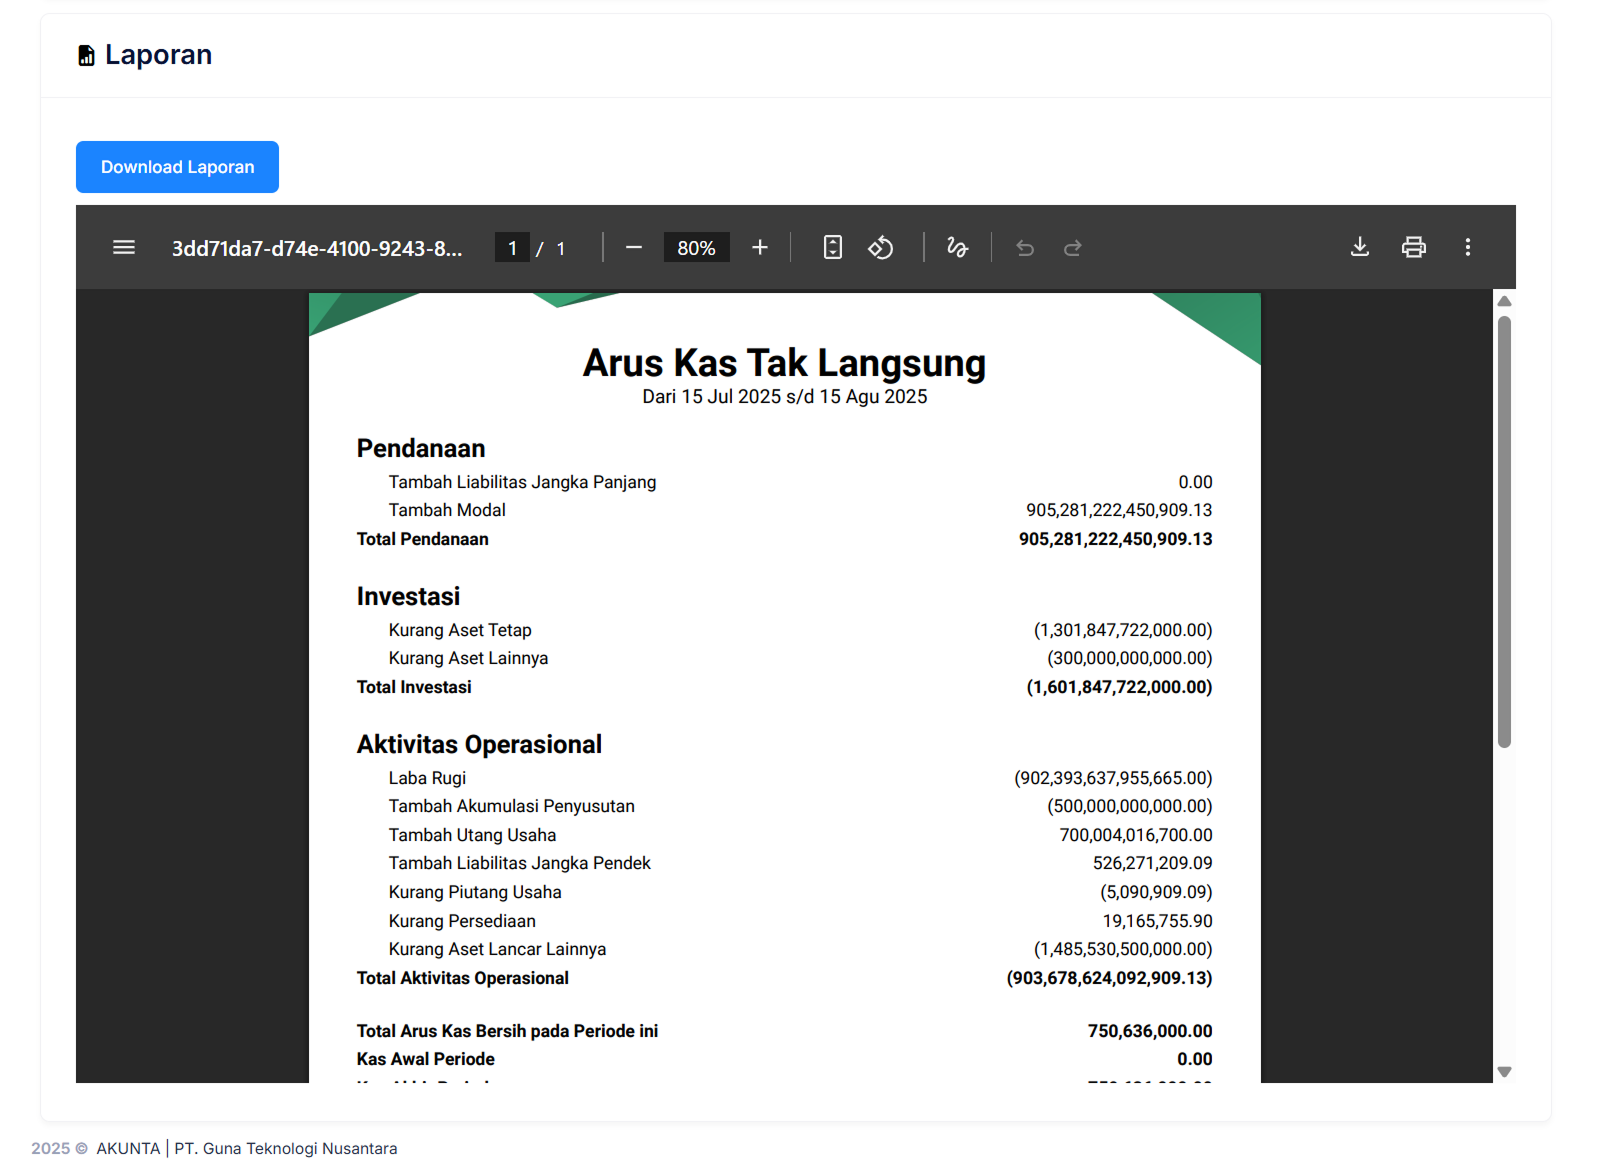Image resolution: width=1597 pixels, height=1175 pixels.
Task: Click Tambah Liabilitas Jangka Pendek row
Action: pos(784,863)
